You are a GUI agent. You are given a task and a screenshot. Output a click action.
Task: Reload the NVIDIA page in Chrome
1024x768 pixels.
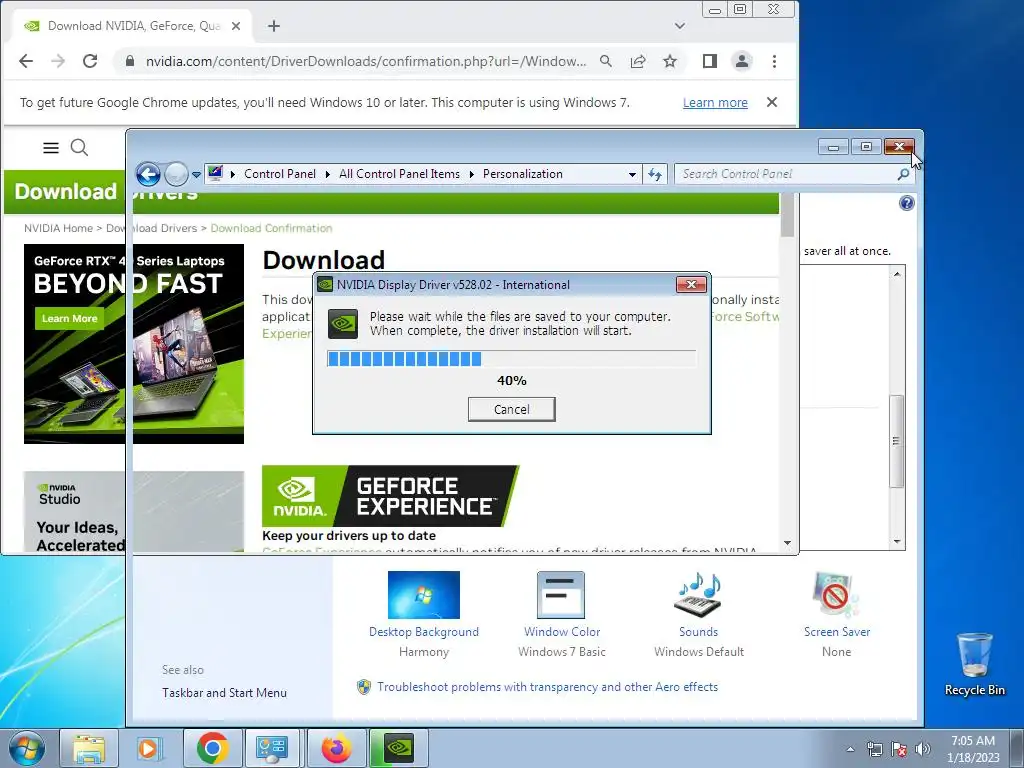90,61
